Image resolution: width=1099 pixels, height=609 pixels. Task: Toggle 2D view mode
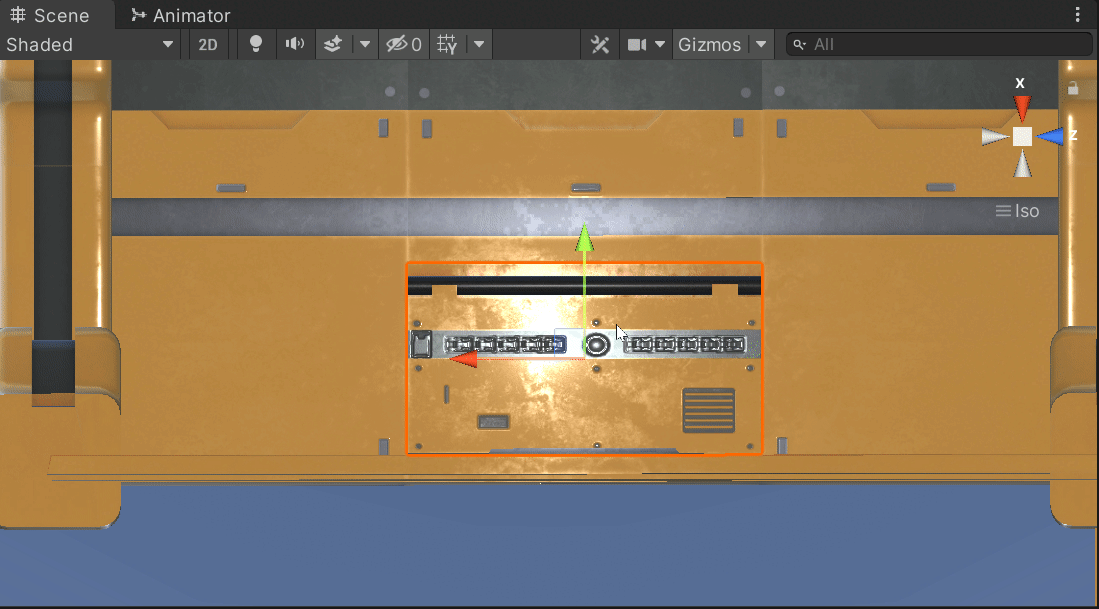point(207,45)
